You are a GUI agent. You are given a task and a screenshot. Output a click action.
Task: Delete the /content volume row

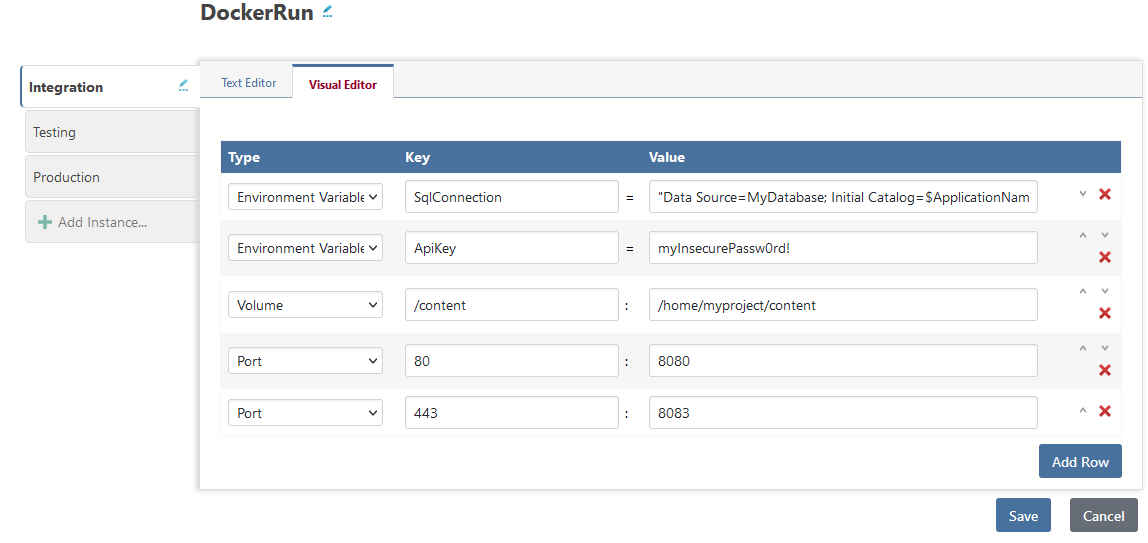point(1105,313)
